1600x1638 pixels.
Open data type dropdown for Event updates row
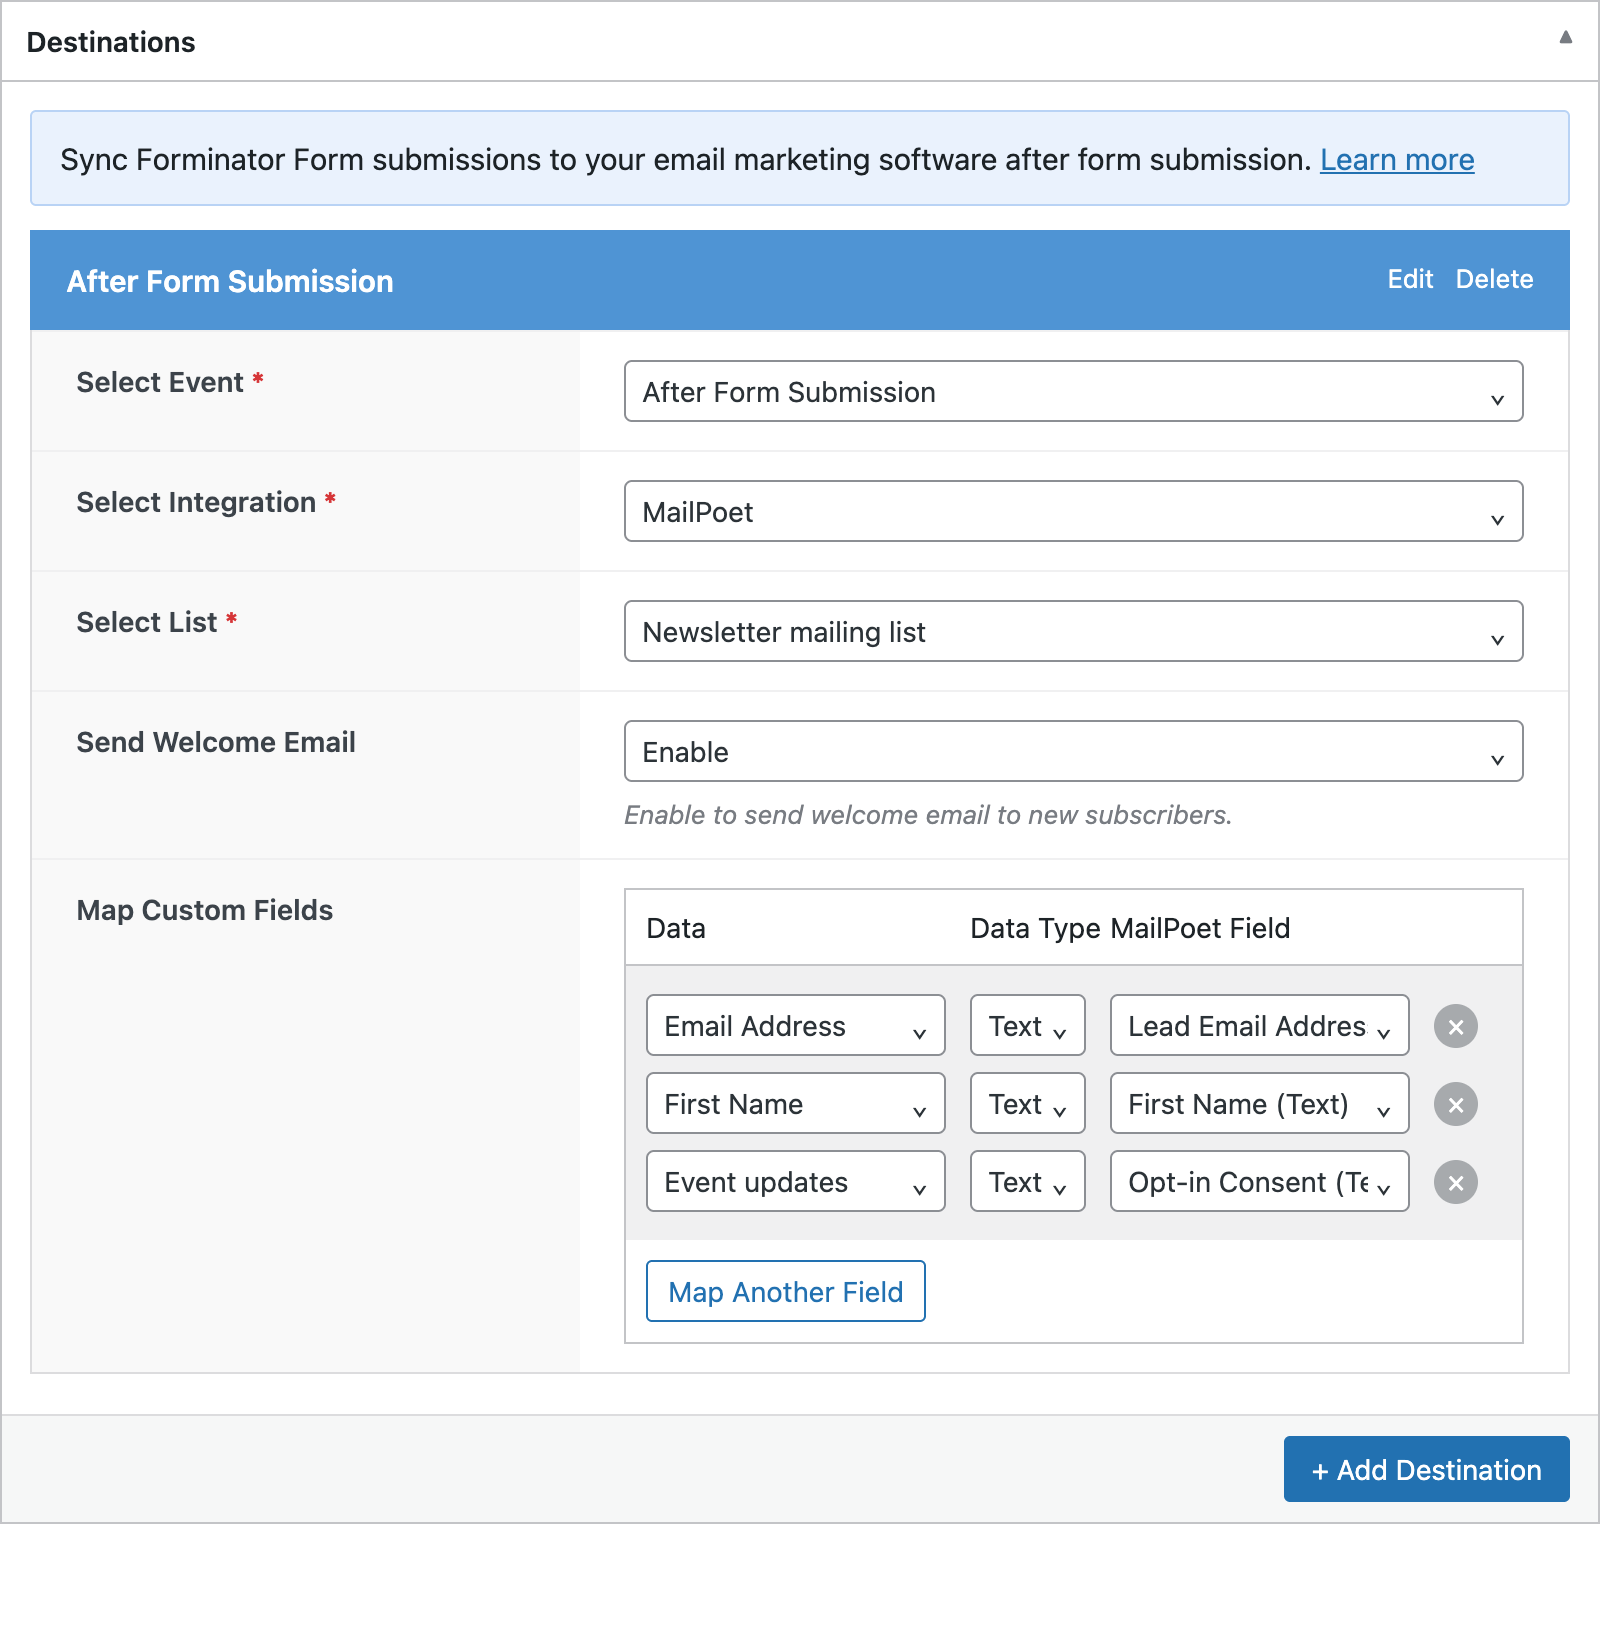[x=1027, y=1181]
